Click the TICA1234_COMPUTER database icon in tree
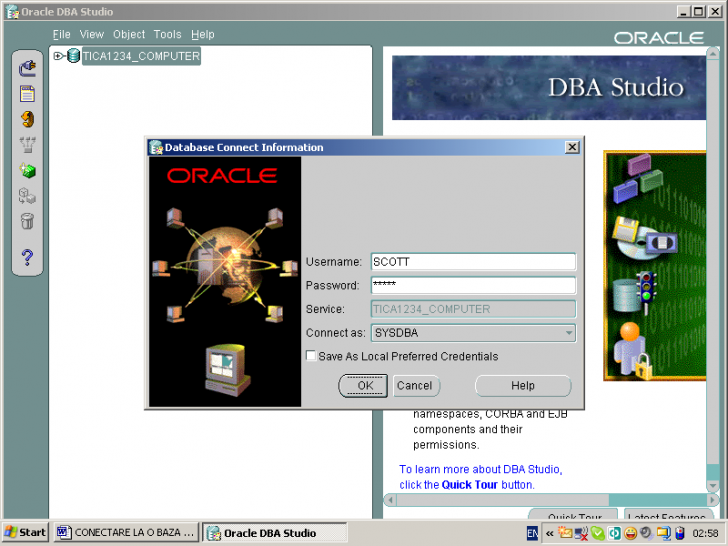Screen dimensions: 728x546 pyautogui.click(x=73, y=56)
